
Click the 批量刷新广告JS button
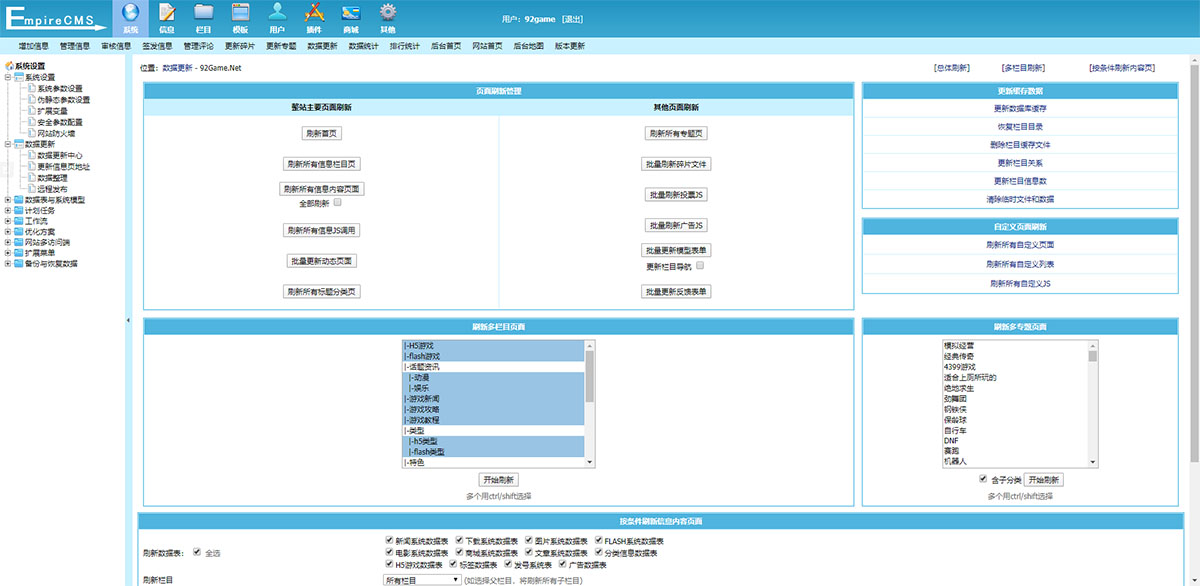676,225
